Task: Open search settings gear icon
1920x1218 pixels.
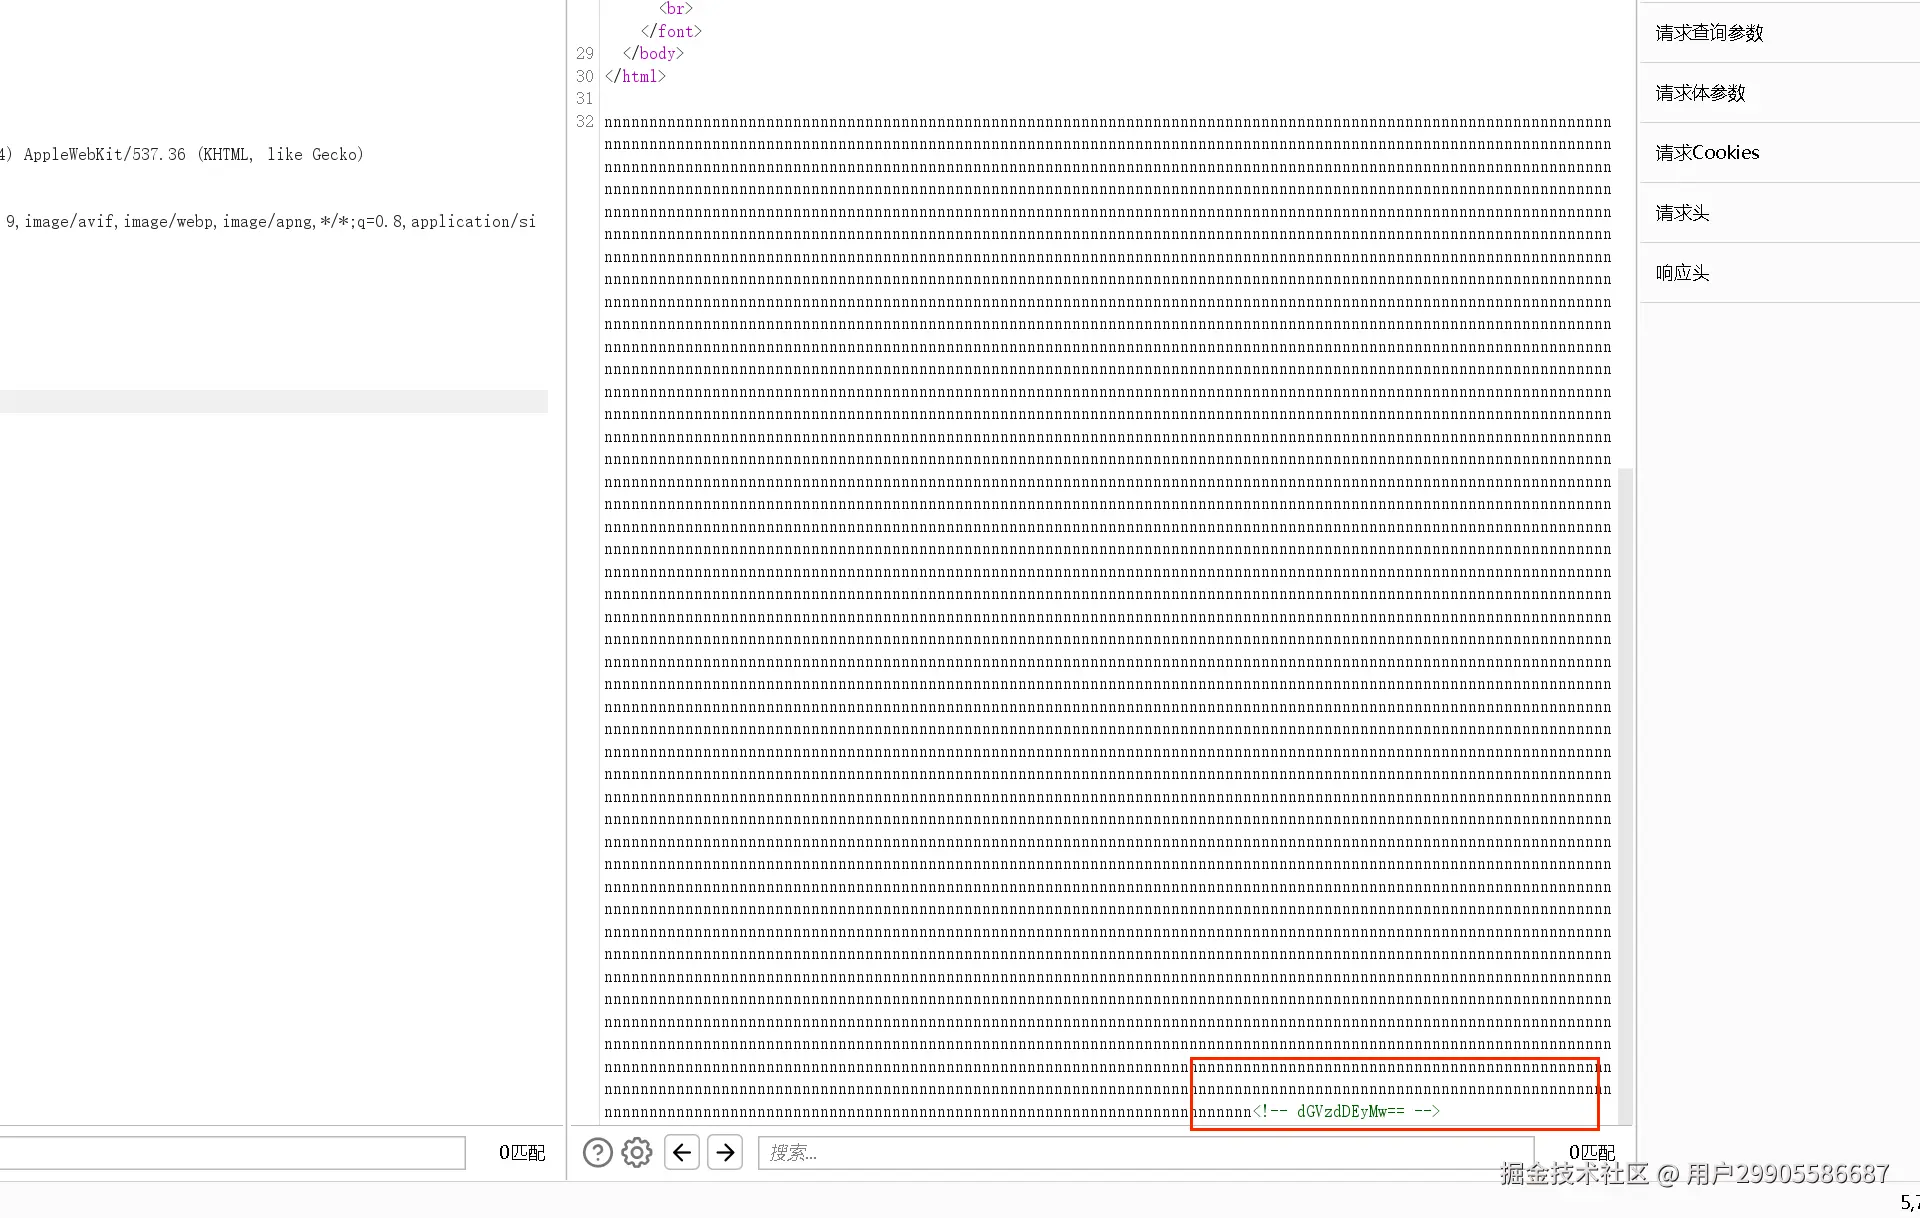Action: tap(637, 1153)
